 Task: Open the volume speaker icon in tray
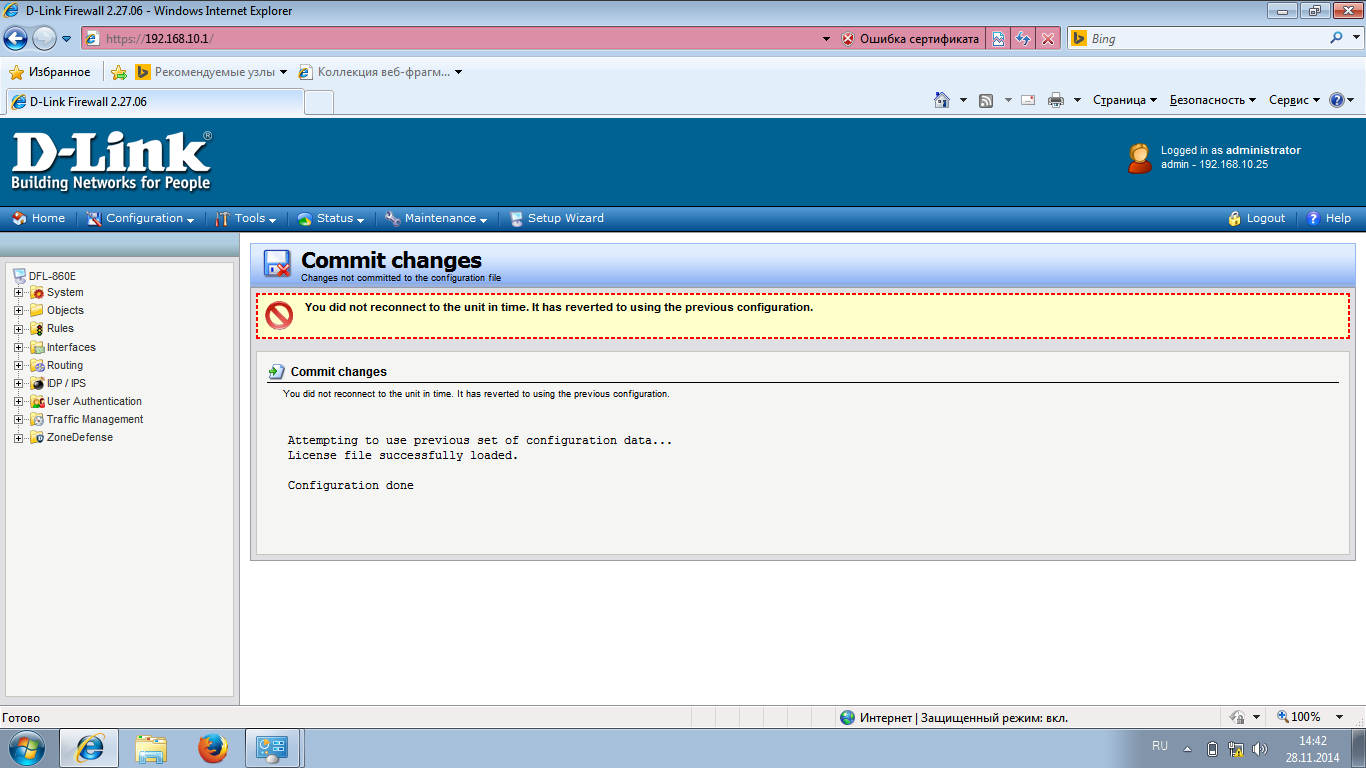pyautogui.click(x=1260, y=748)
